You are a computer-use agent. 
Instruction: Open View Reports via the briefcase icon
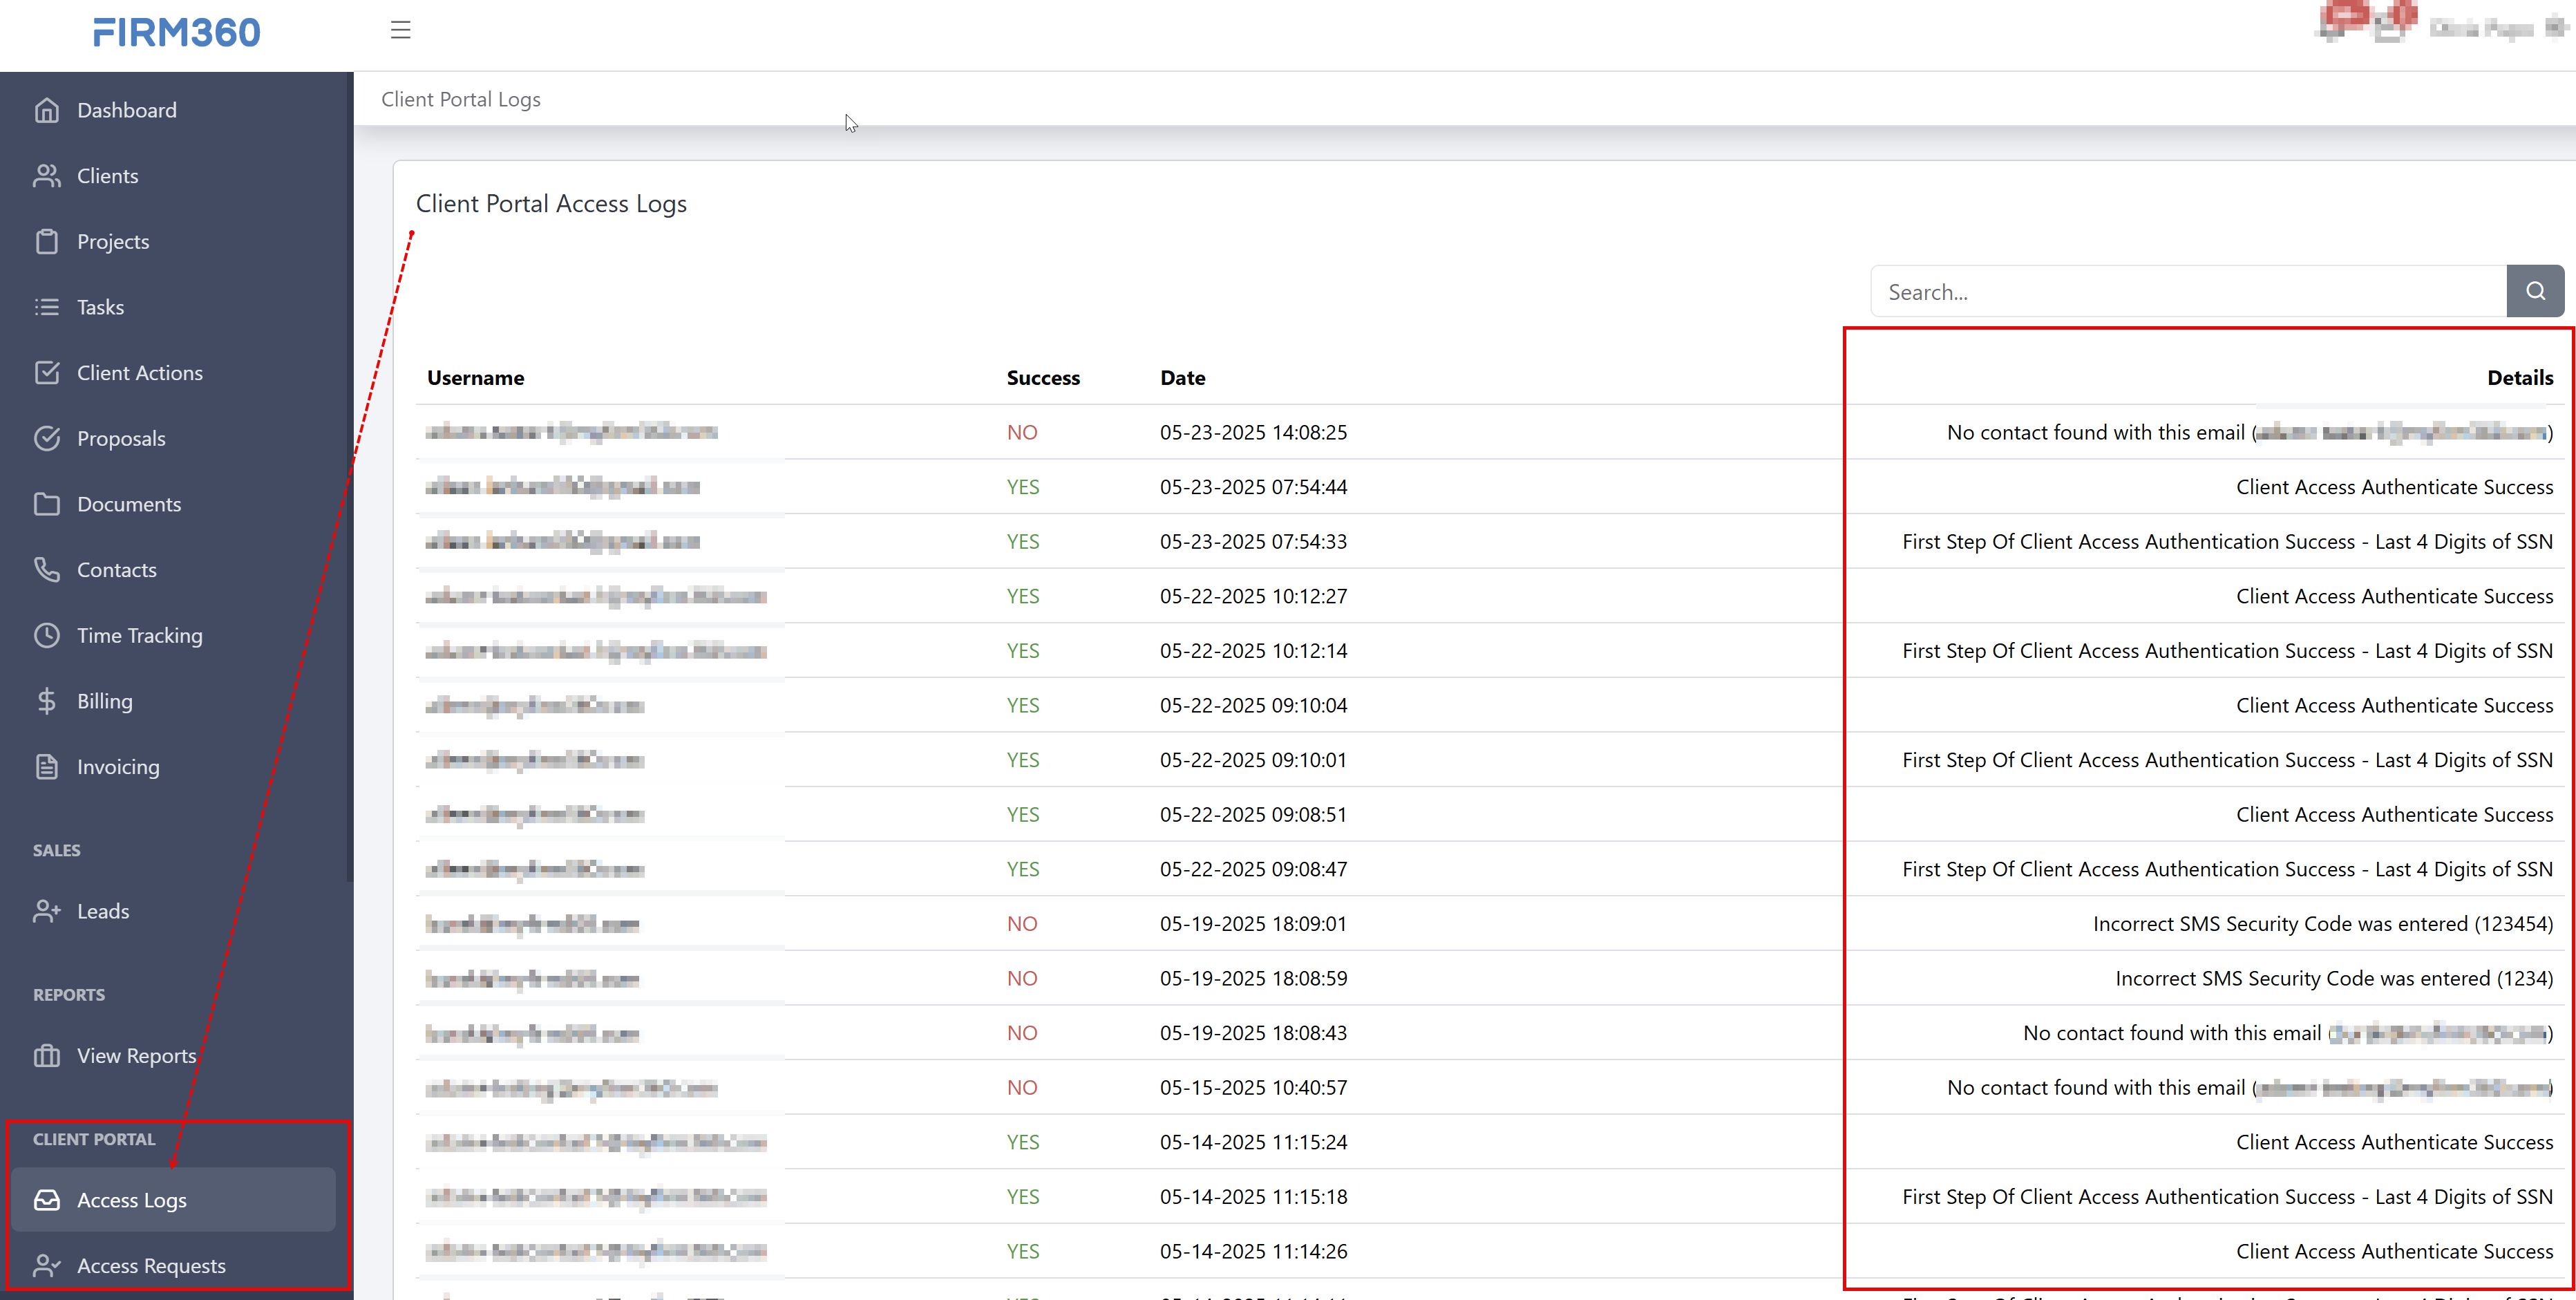pos(48,1055)
